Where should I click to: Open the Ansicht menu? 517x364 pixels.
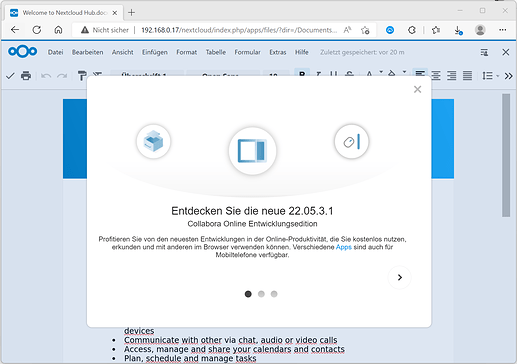123,52
